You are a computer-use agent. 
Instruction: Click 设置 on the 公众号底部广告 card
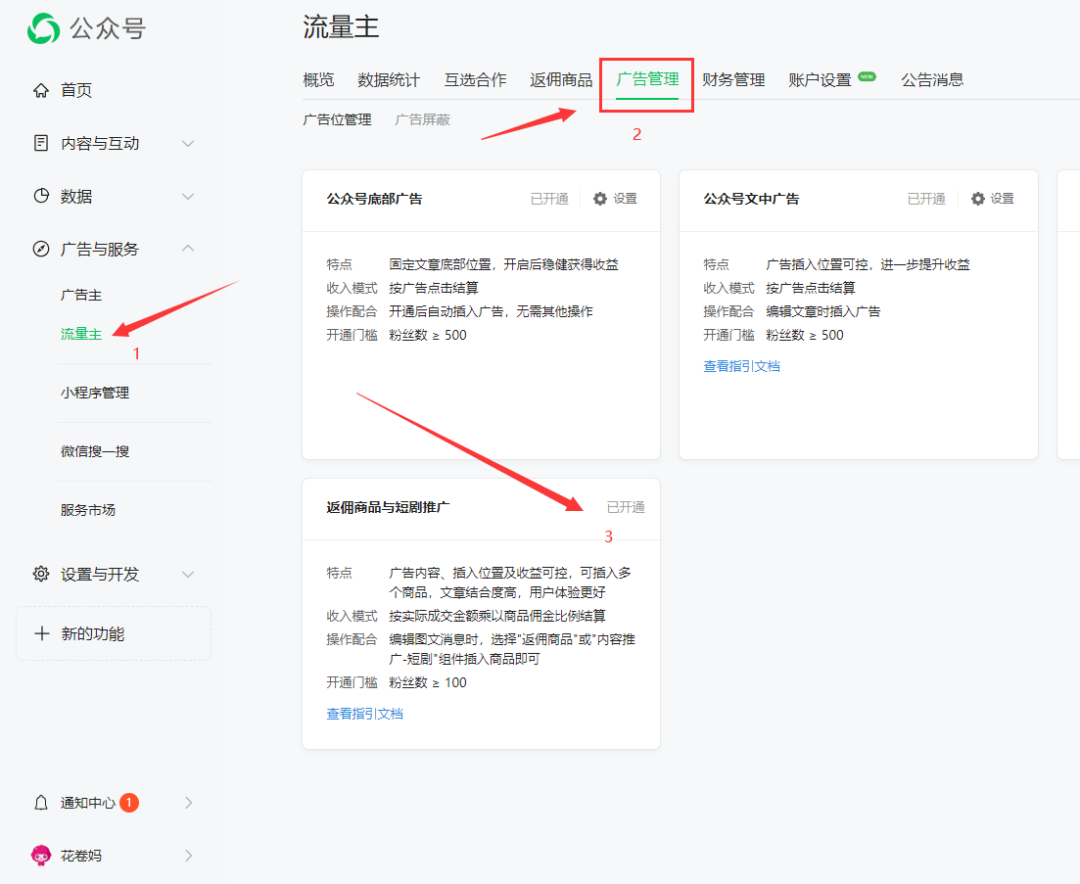pos(625,198)
